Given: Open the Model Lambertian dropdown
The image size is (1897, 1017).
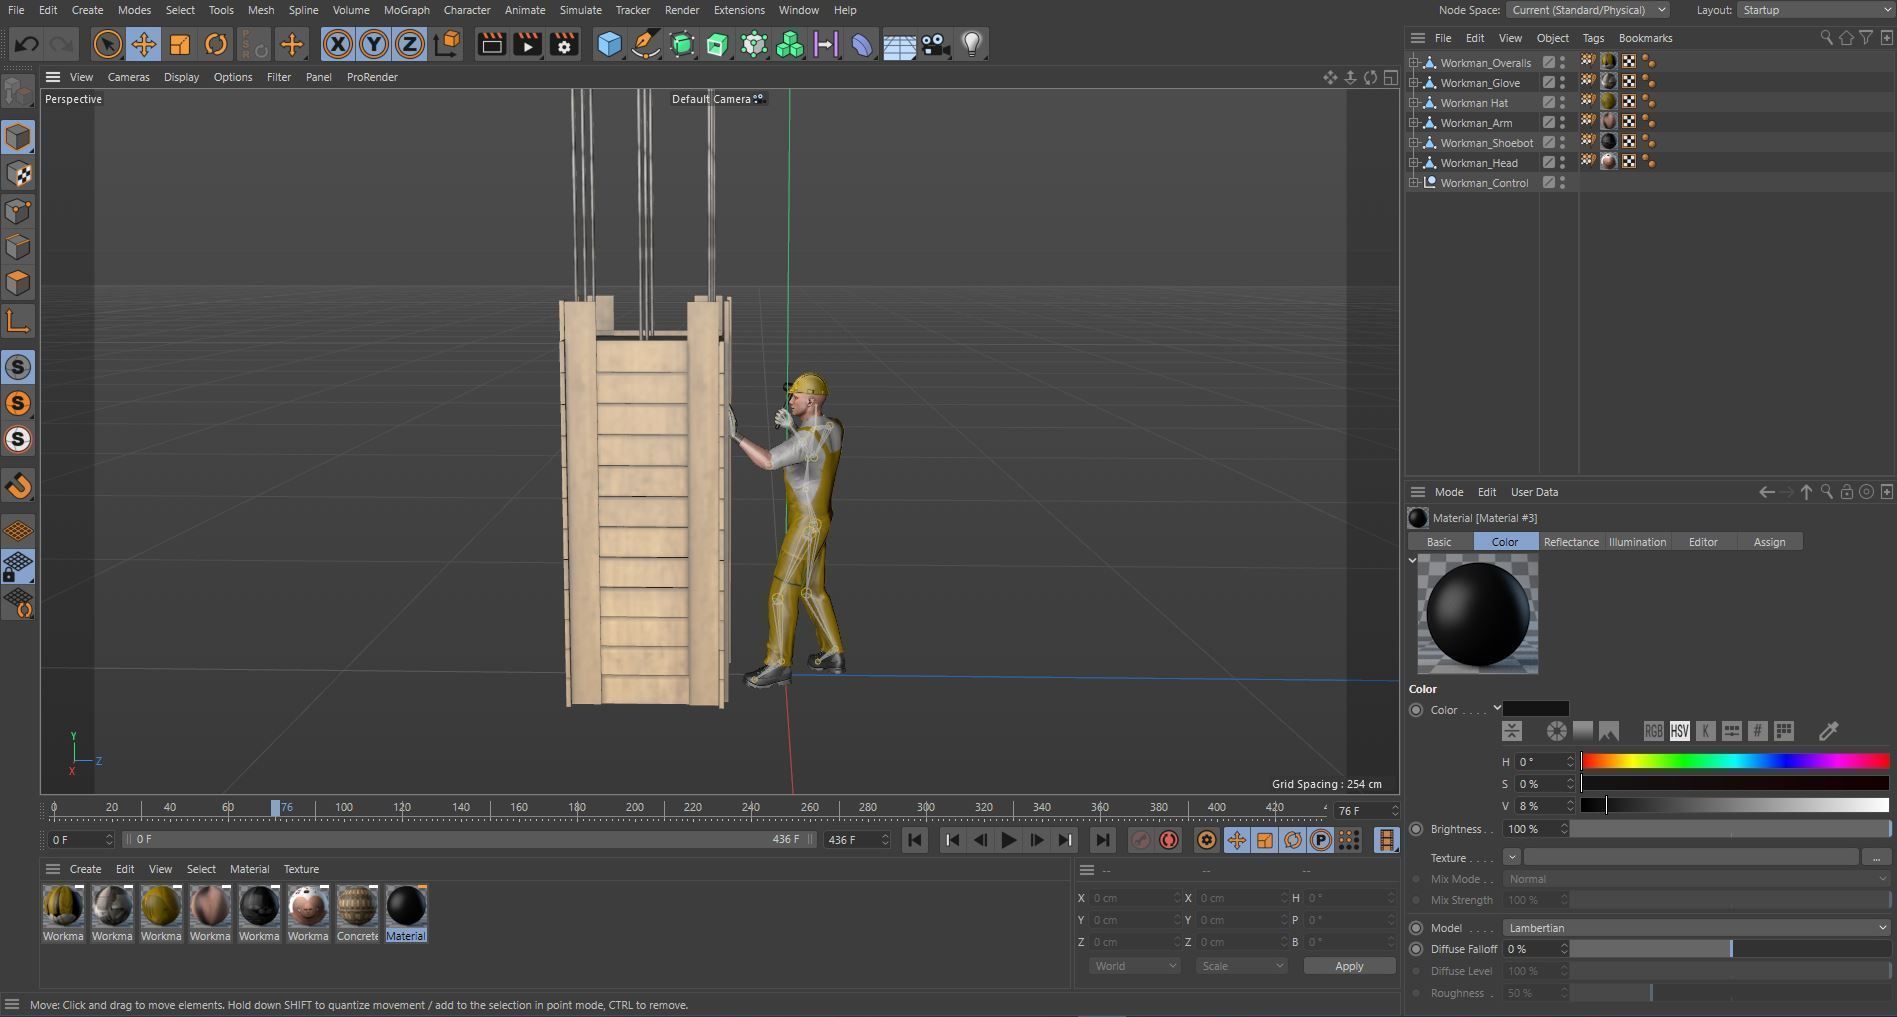Looking at the screenshot, I should (1697, 928).
